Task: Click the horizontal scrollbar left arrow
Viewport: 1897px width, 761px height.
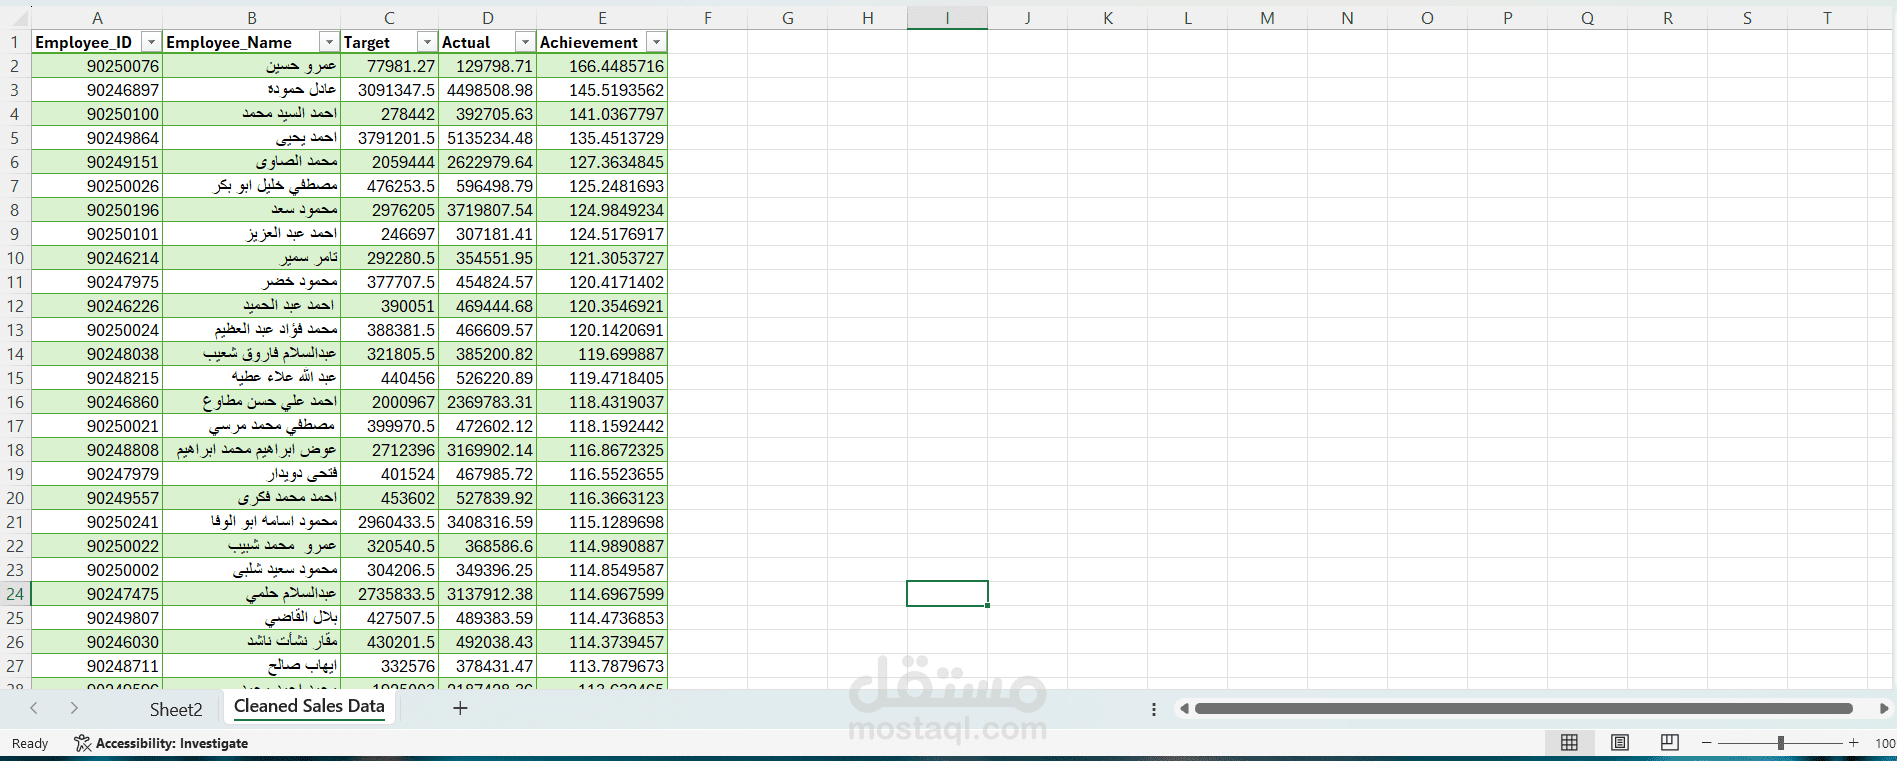Action: click(x=1184, y=709)
